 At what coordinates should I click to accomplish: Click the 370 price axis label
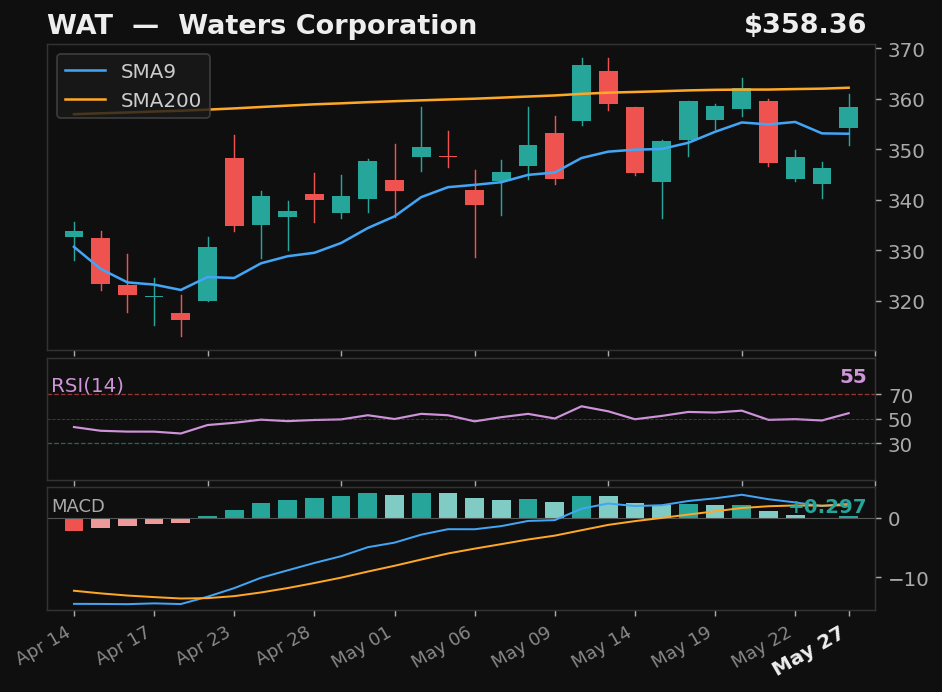click(907, 50)
